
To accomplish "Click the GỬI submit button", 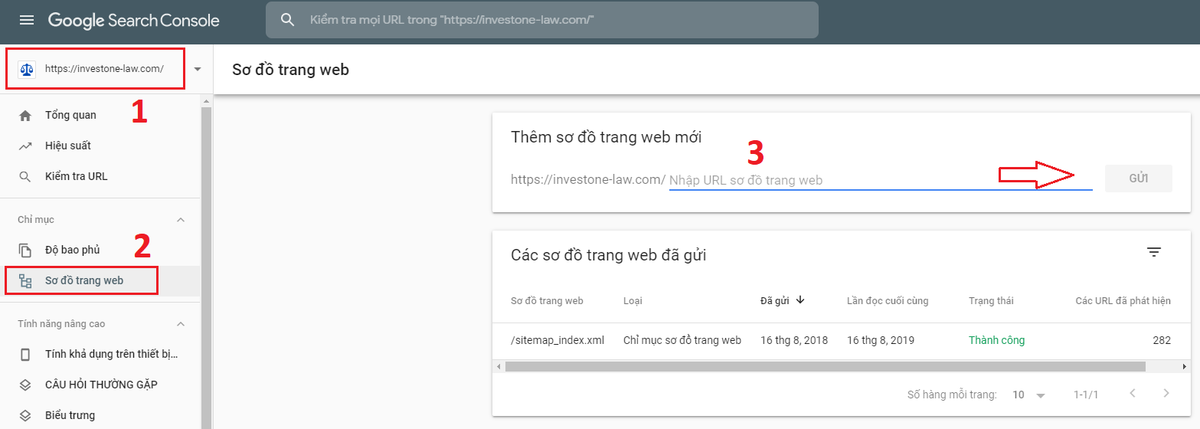I will coord(1138,179).
